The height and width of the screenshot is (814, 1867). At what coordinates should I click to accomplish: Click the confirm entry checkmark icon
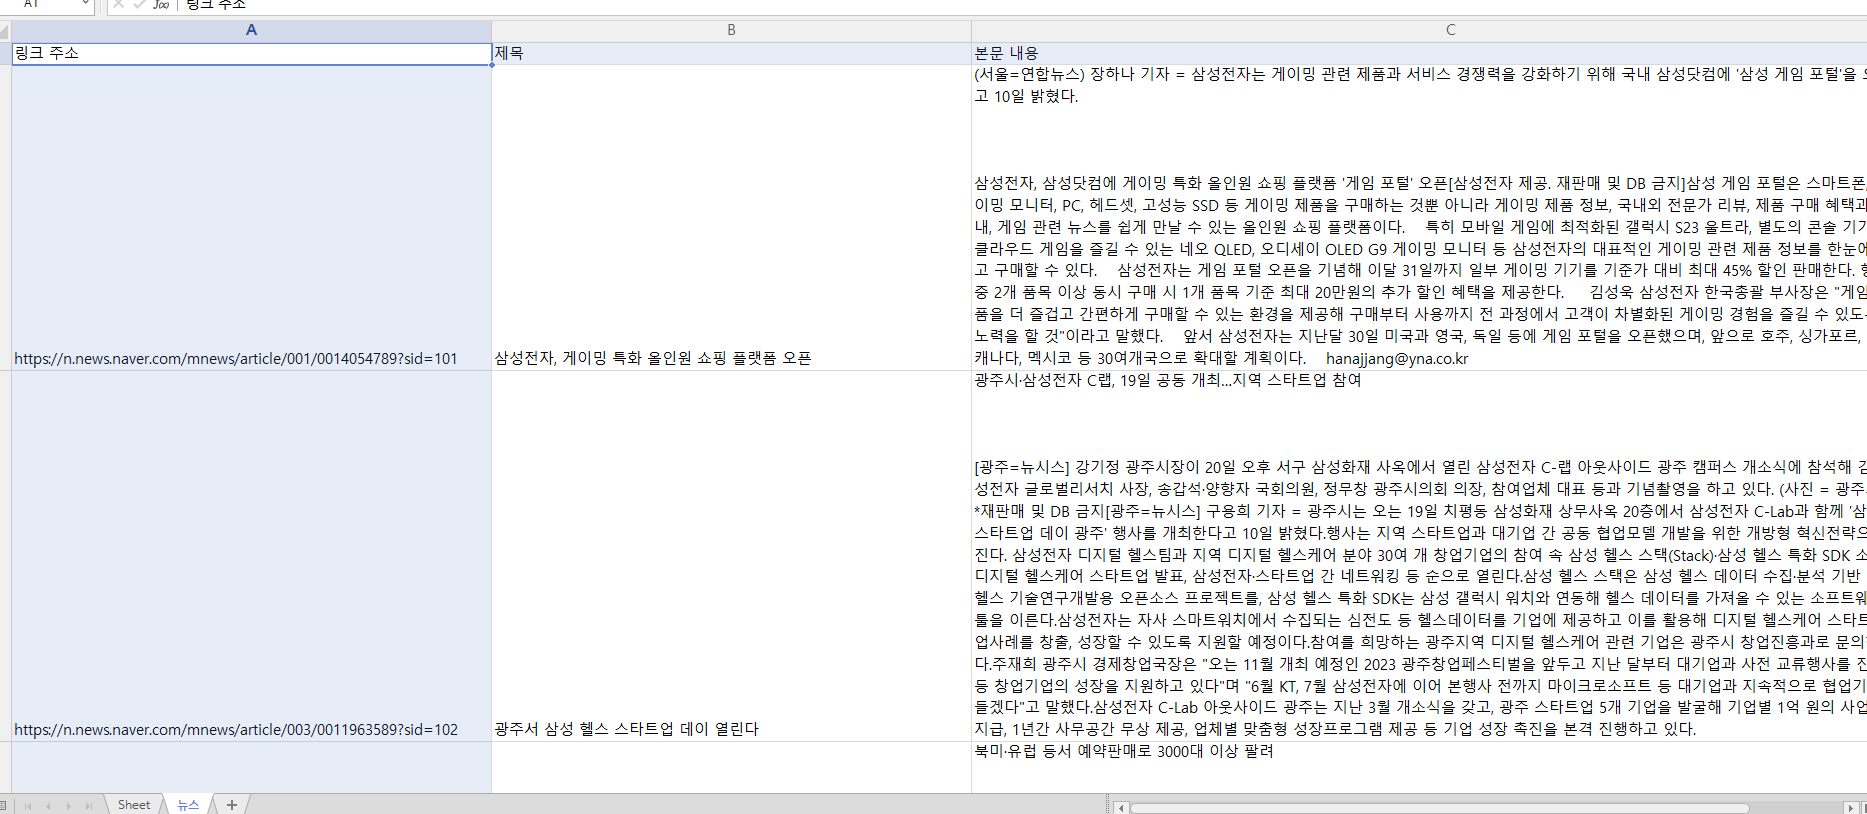click(139, 4)
